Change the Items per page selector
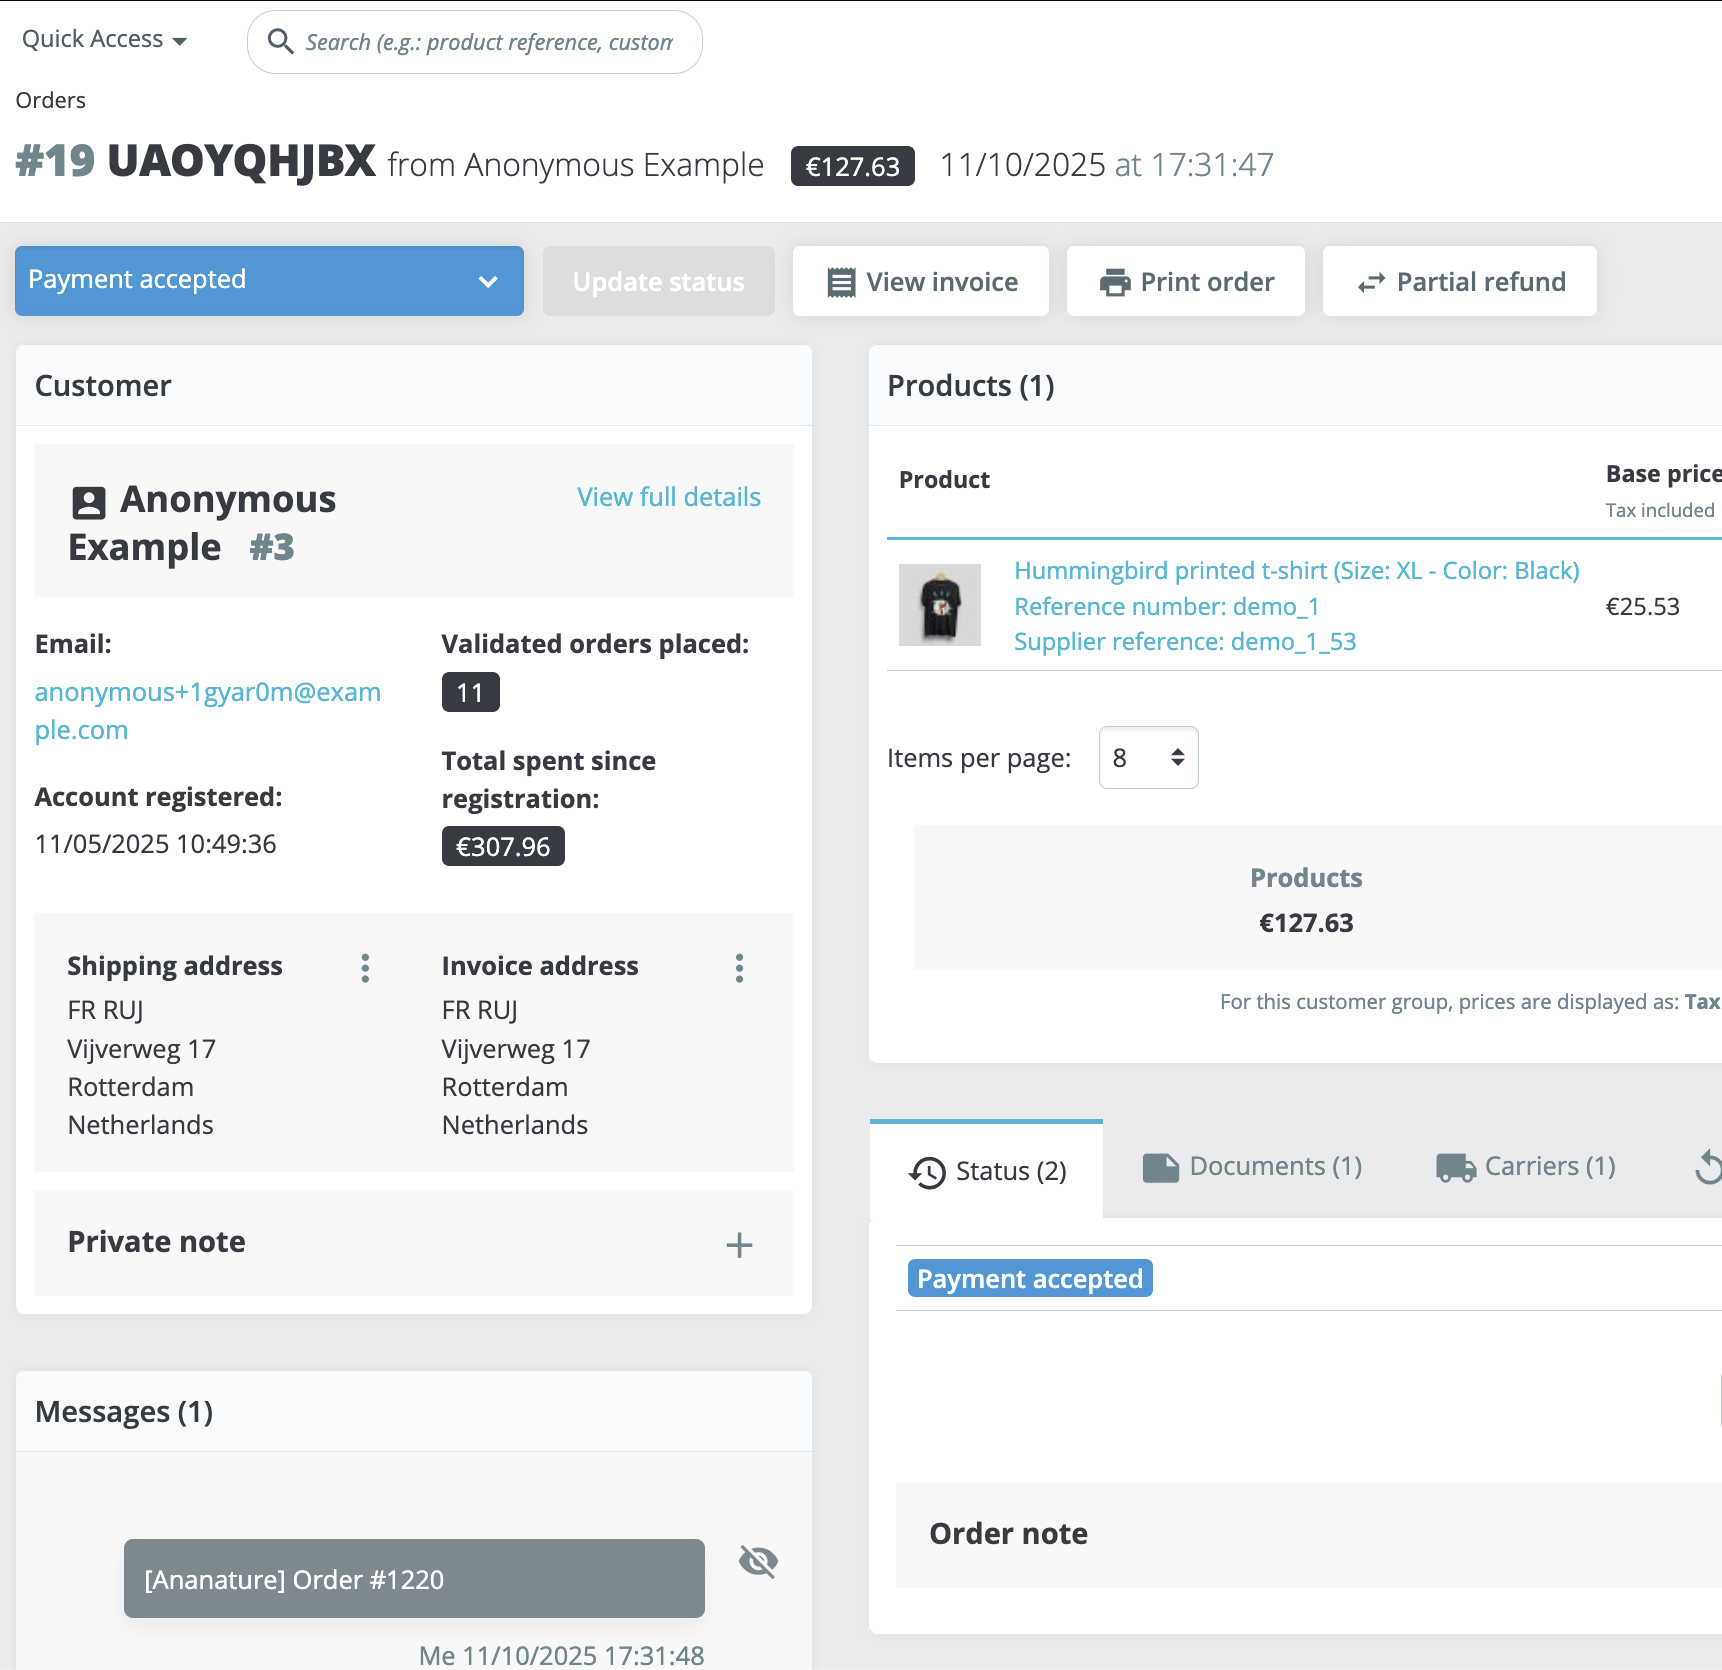 point(1147,757)
